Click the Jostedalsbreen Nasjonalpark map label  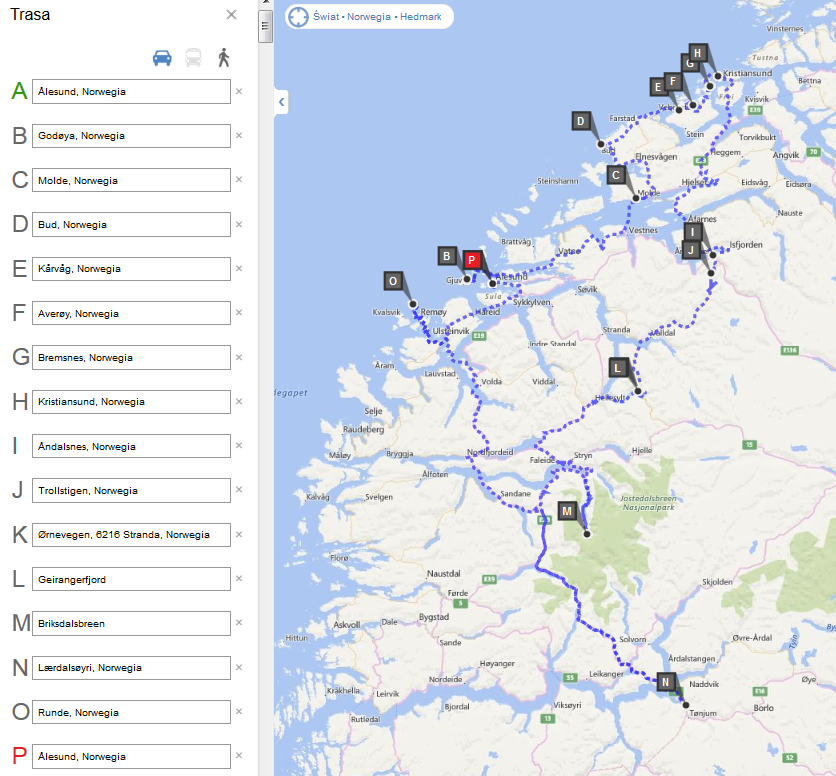click(x=648, y=503)
